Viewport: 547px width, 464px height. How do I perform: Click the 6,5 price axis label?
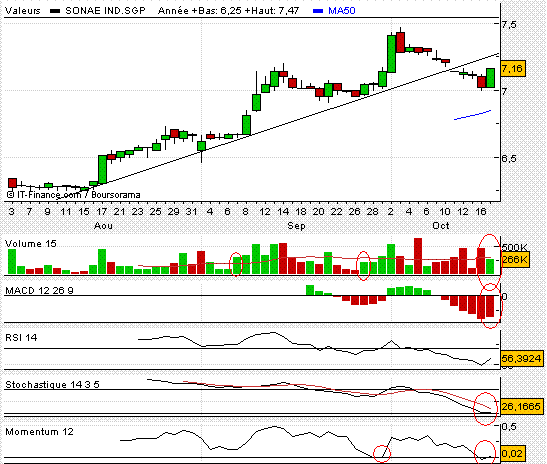[x=509, y=158]
